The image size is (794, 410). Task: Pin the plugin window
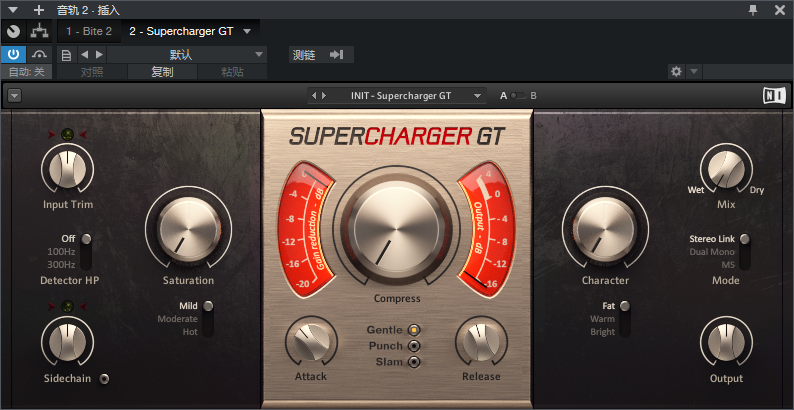tap(753, 10)
